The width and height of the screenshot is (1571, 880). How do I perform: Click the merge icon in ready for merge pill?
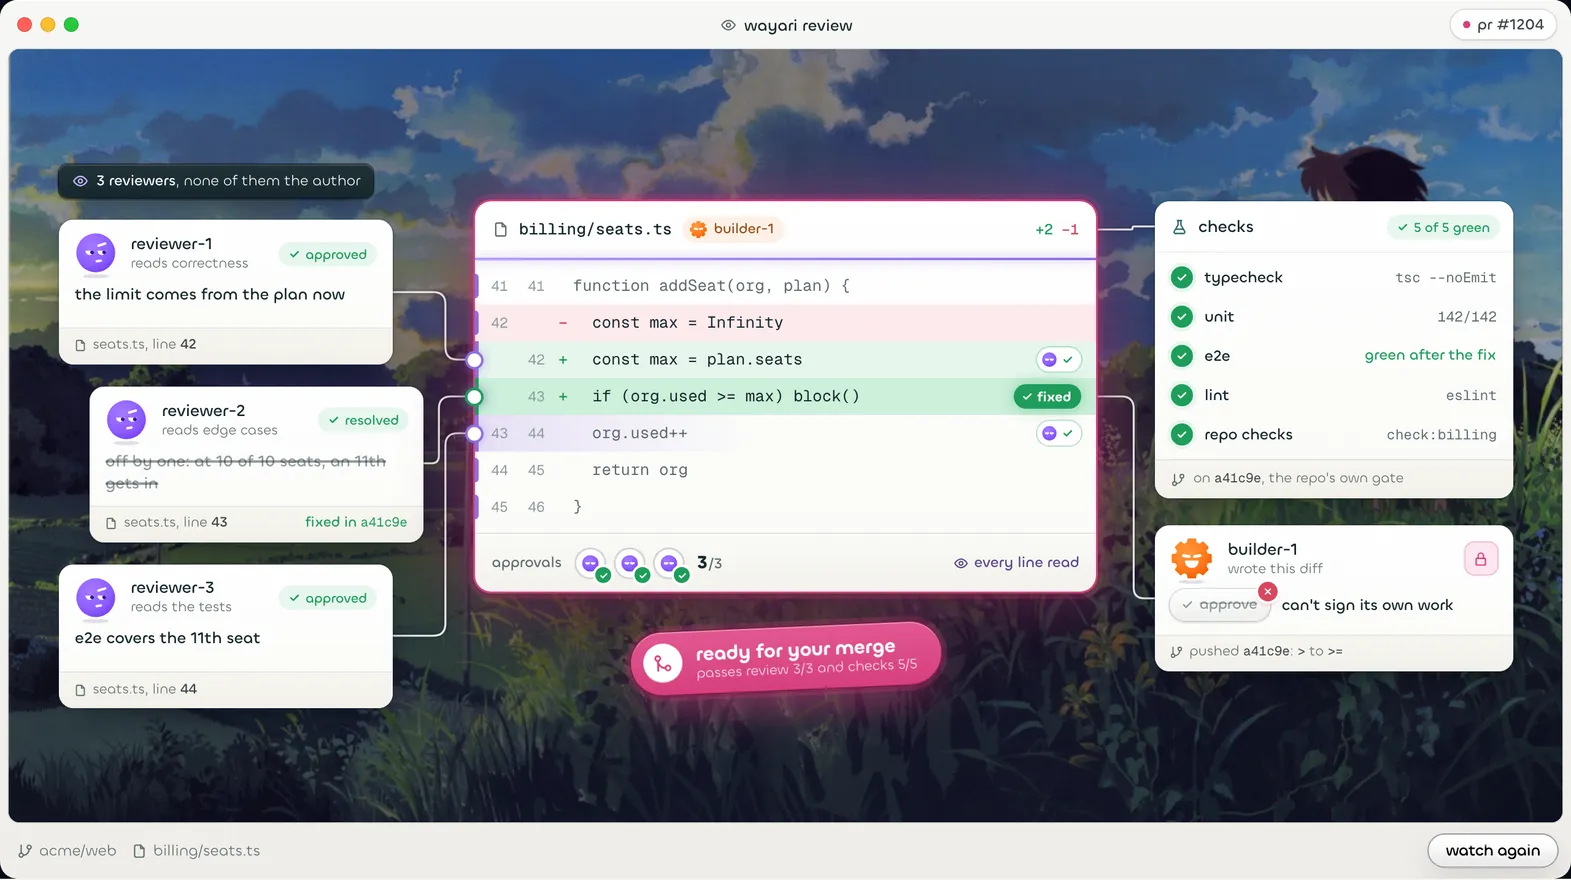tap(663, 662)
